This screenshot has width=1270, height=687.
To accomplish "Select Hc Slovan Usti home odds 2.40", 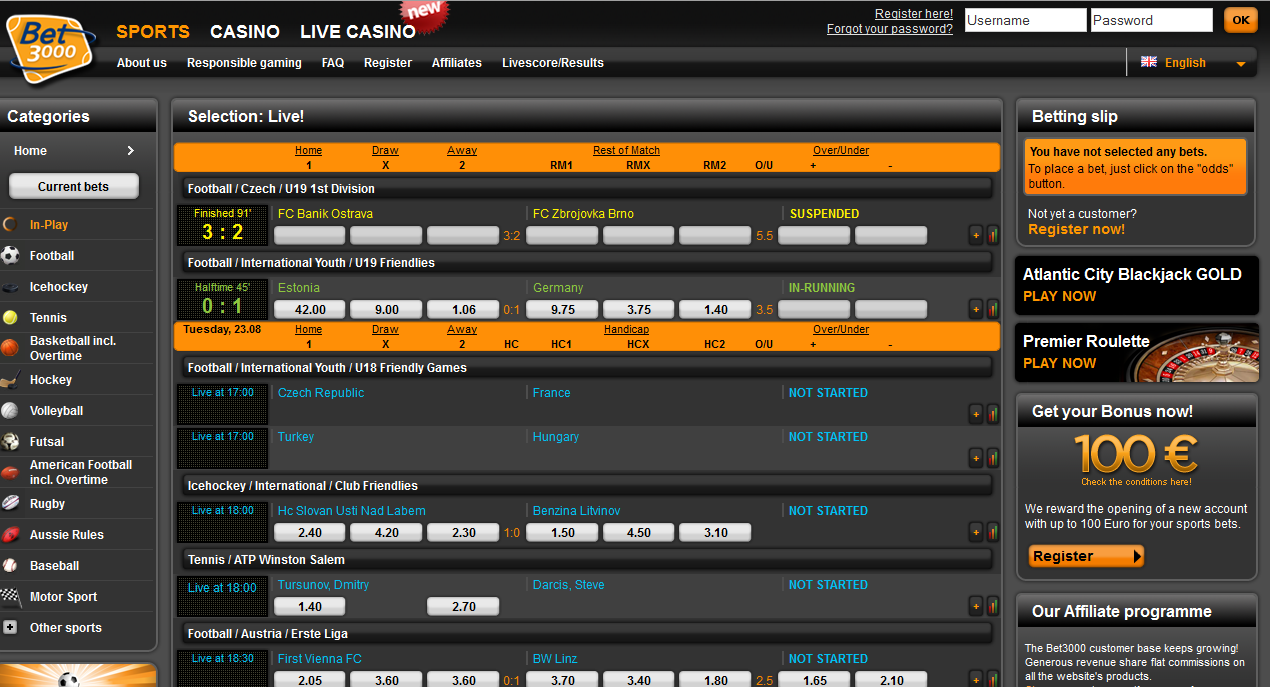I will pos(310,532).
